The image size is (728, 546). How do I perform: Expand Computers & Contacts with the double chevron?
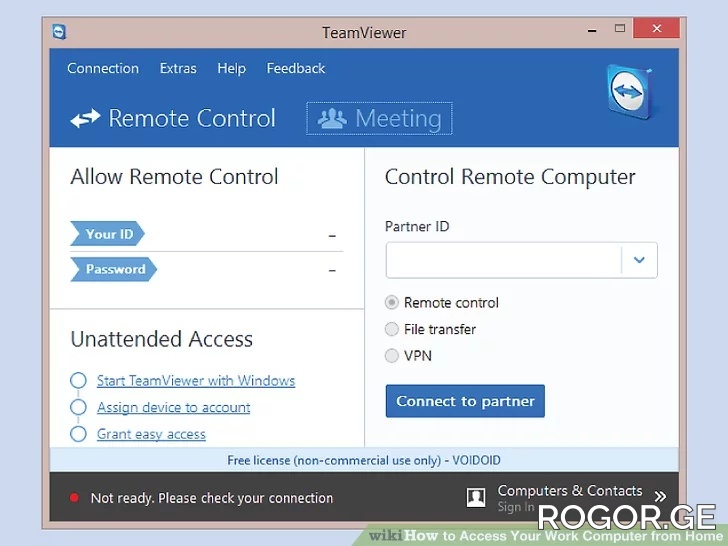[660, 496]
